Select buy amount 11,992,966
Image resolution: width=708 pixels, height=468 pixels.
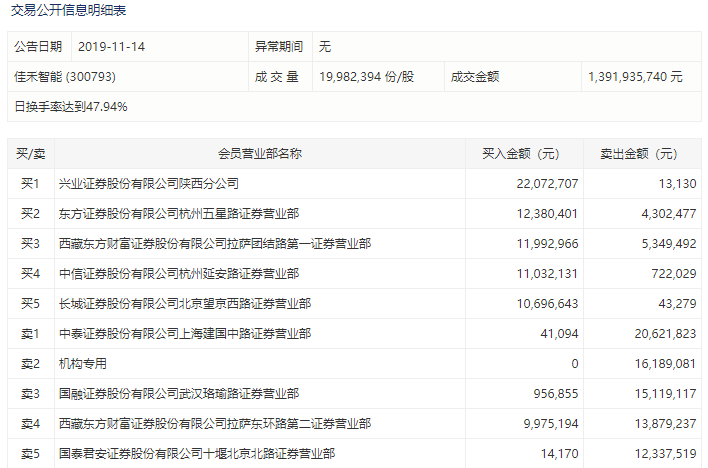pyautogui.click(x=547, y=244)
